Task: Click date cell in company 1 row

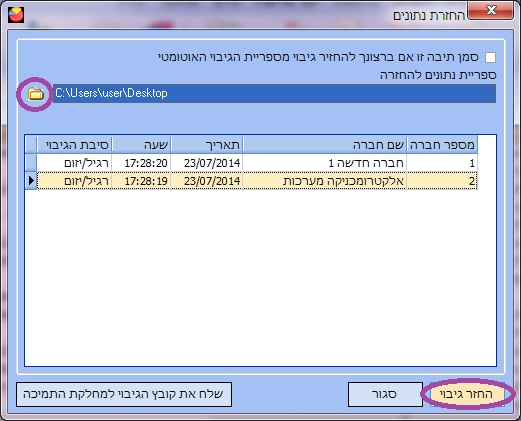Action: (x=207, y=163)
